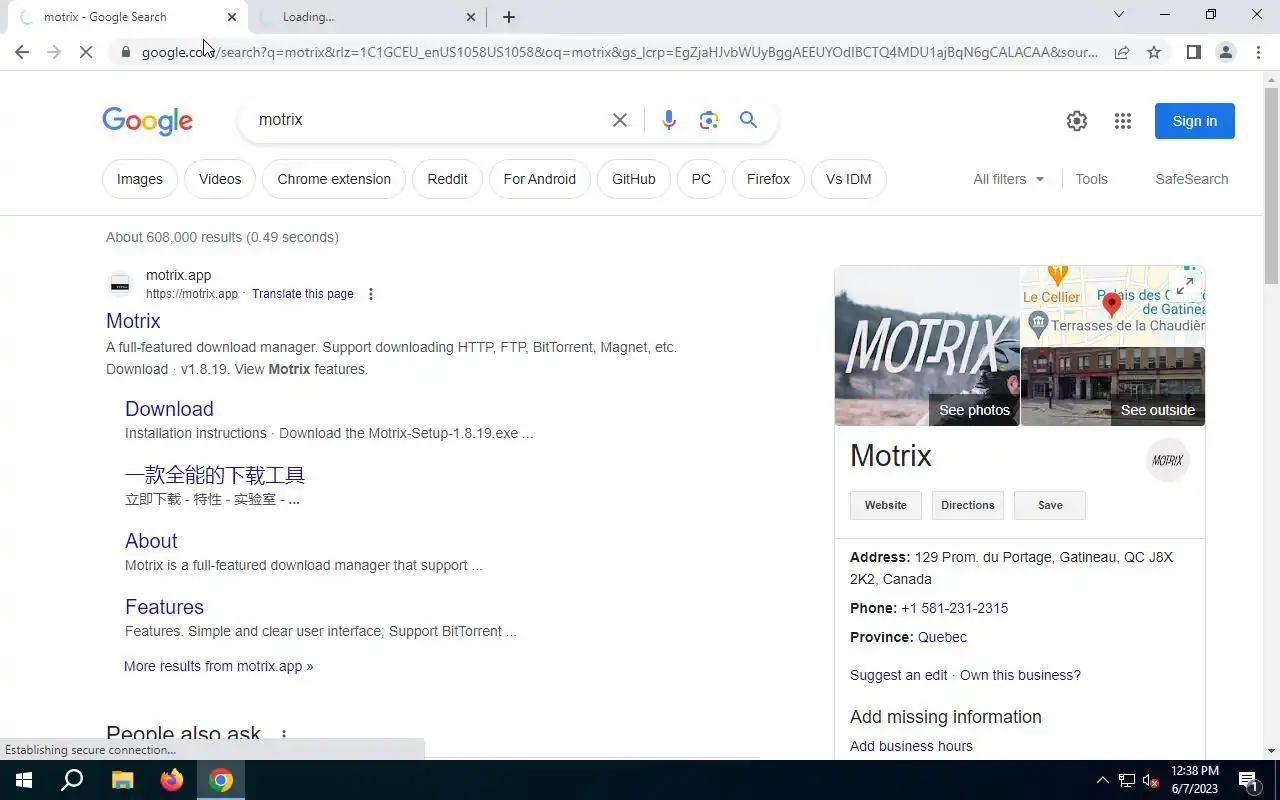Screen dimensions: 1280x800
Task: Open the About sitelink
Action: 151,541
